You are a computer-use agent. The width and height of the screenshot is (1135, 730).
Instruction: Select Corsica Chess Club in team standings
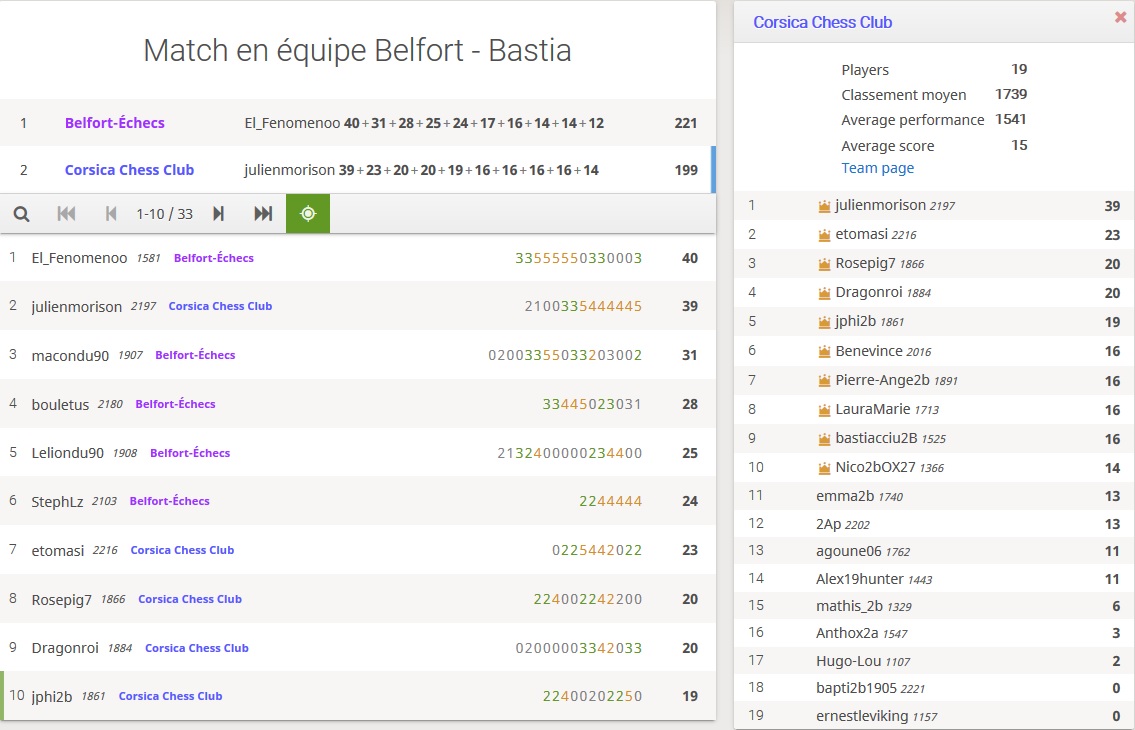[x=129, y=169]
